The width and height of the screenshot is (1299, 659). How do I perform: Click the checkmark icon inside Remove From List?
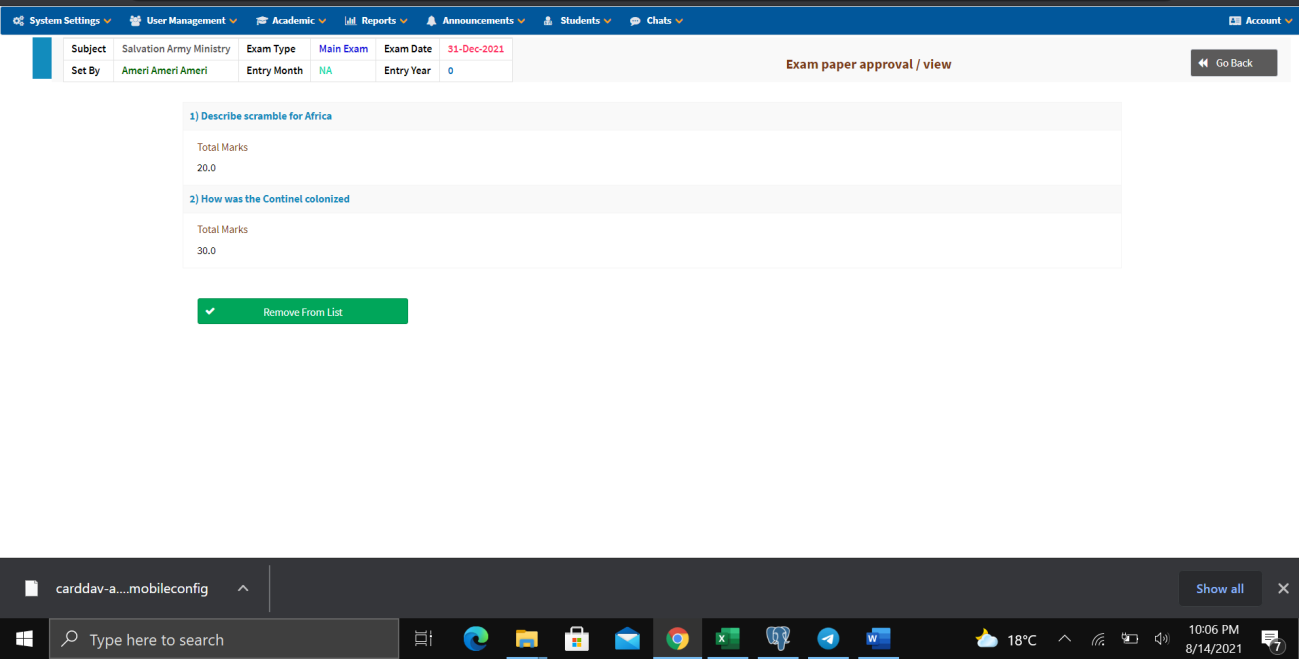[210, 311]
